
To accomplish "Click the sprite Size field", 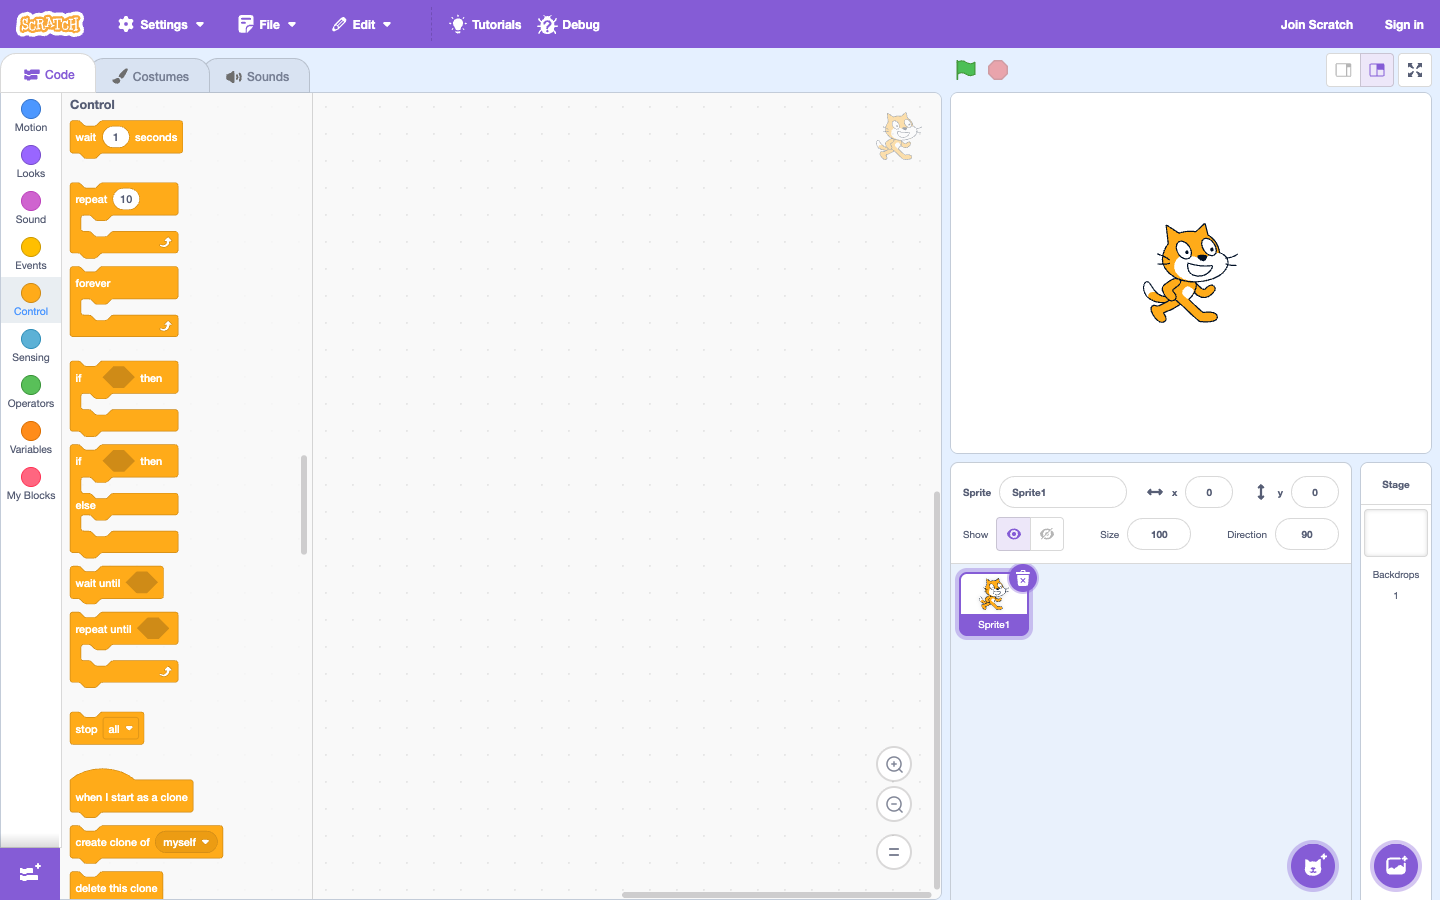I will point(1159,534).
